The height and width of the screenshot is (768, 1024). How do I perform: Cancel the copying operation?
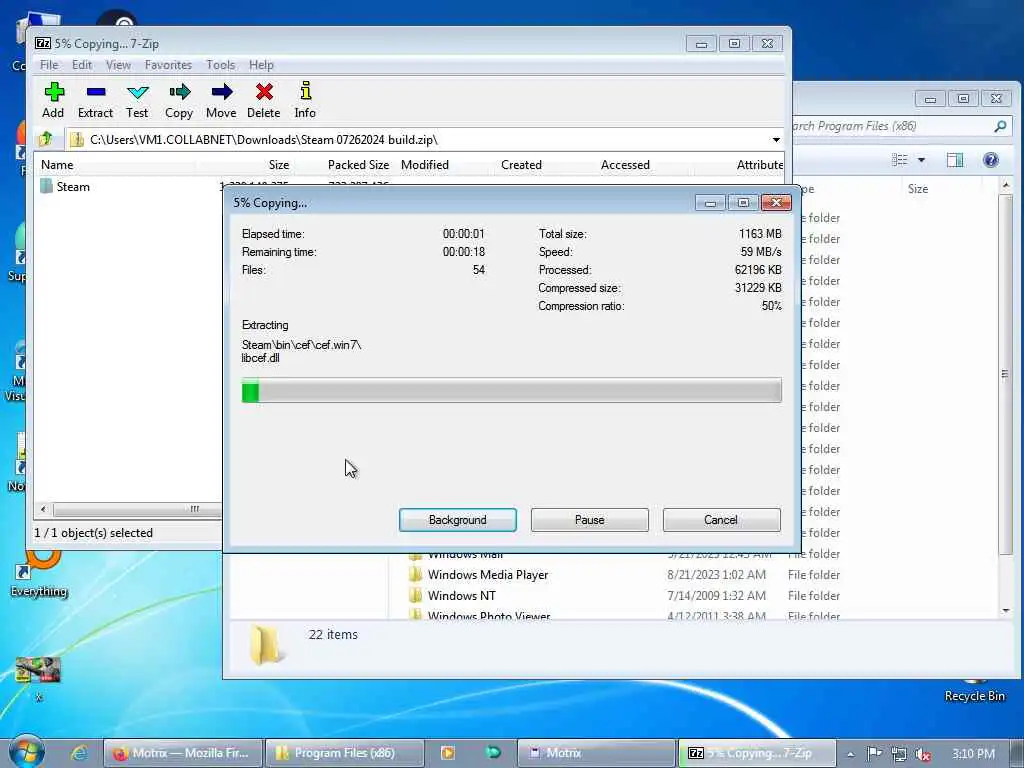point(722,520)
